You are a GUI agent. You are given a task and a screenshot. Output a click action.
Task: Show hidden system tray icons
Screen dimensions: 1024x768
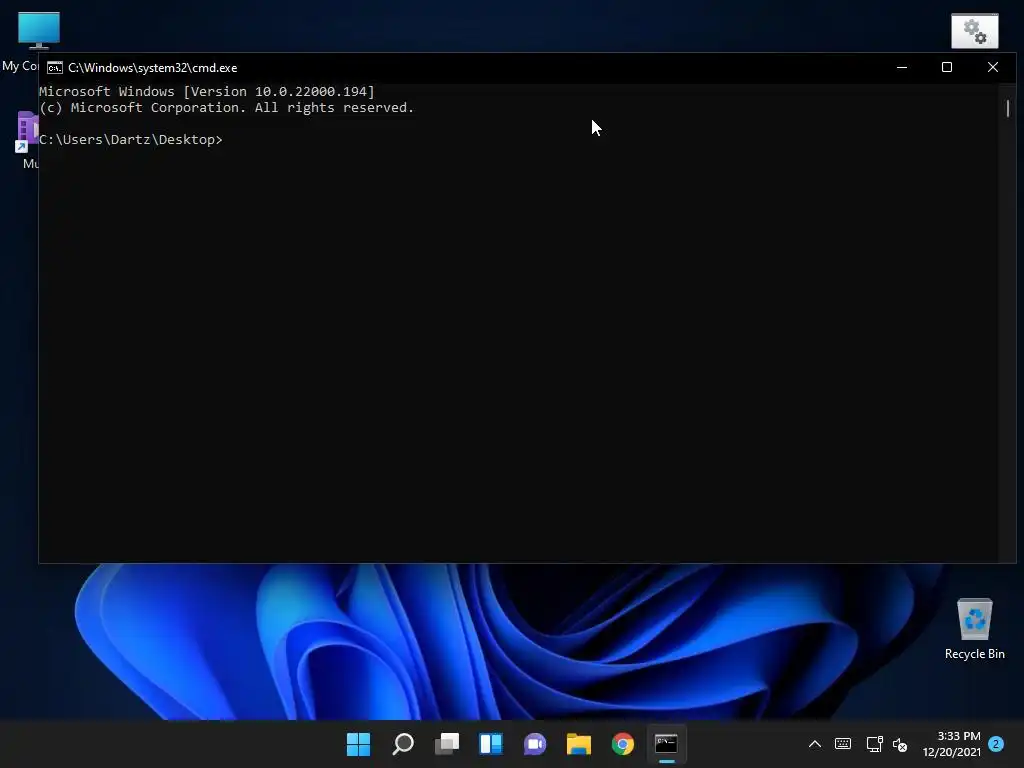814,744
